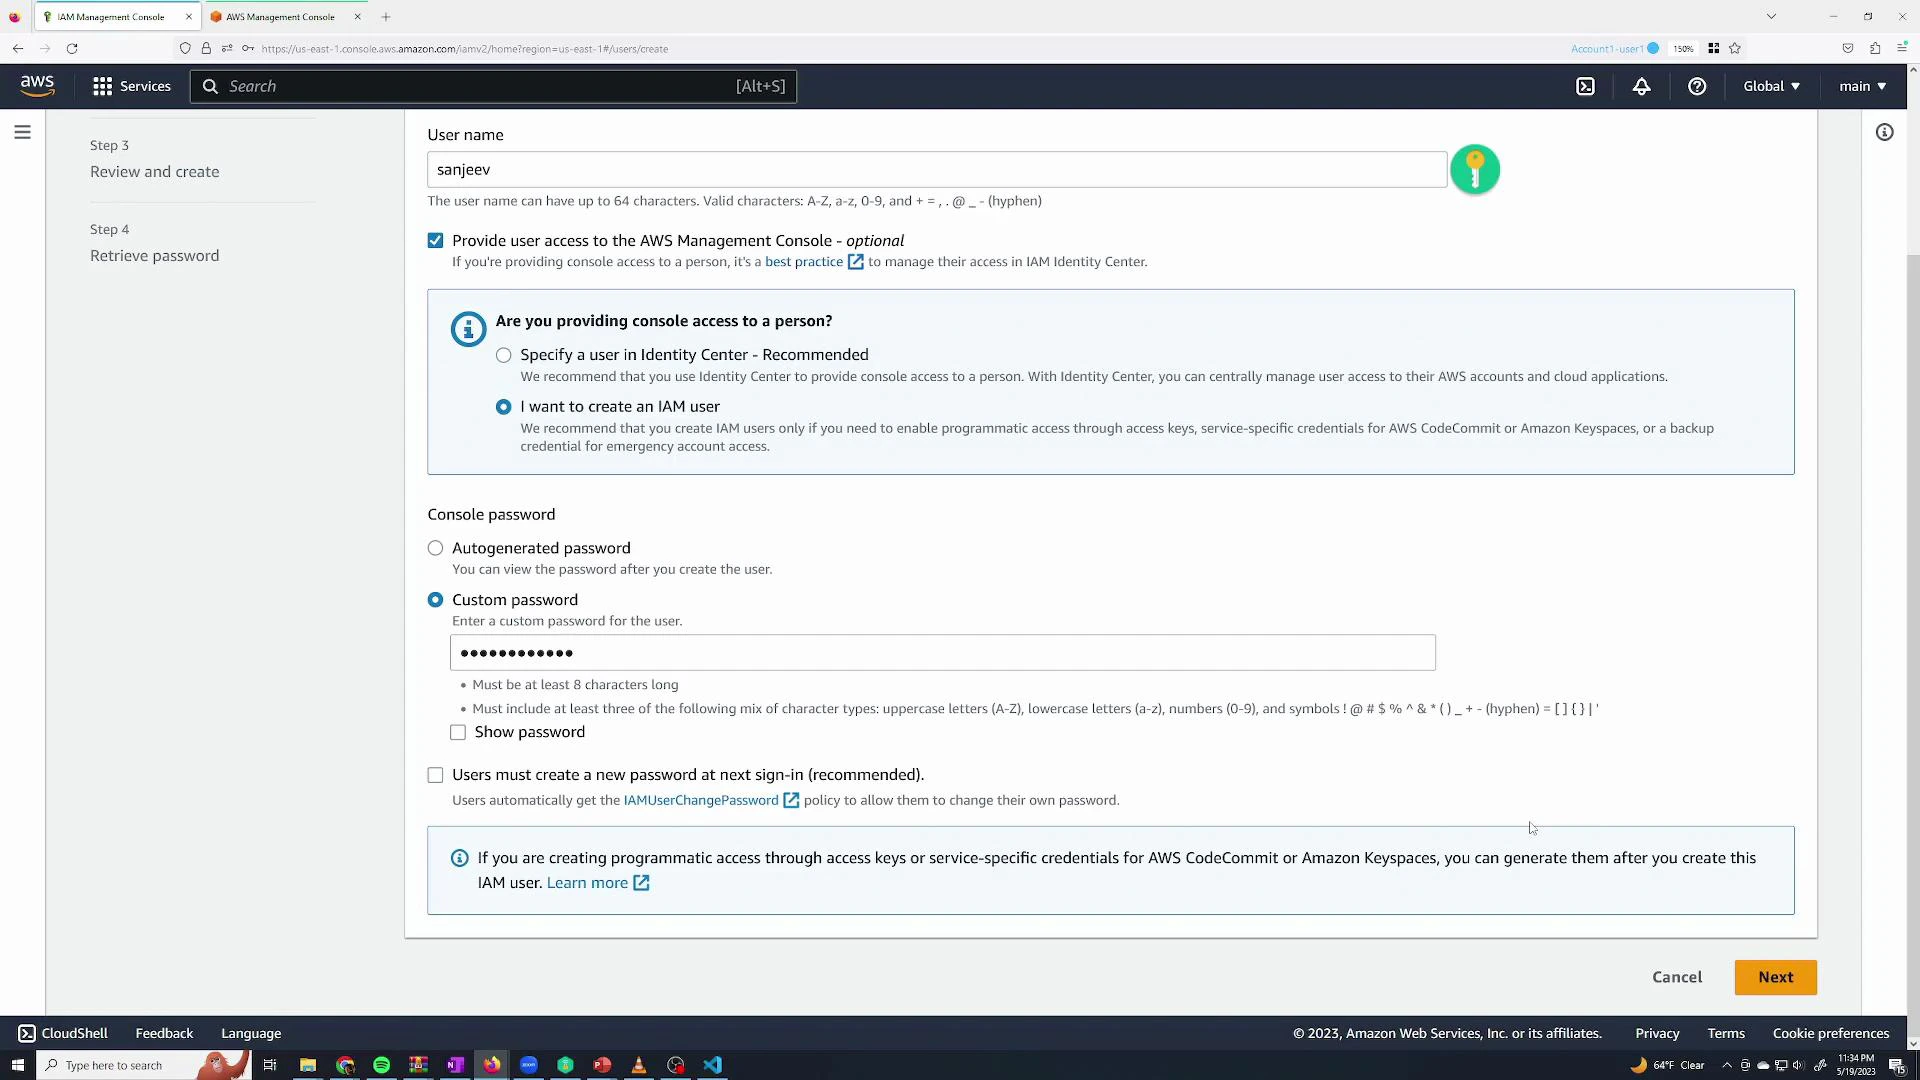Open the Services grid menu icon
The height and width of the screenshot is (1080, 1920).
[102, 86]
